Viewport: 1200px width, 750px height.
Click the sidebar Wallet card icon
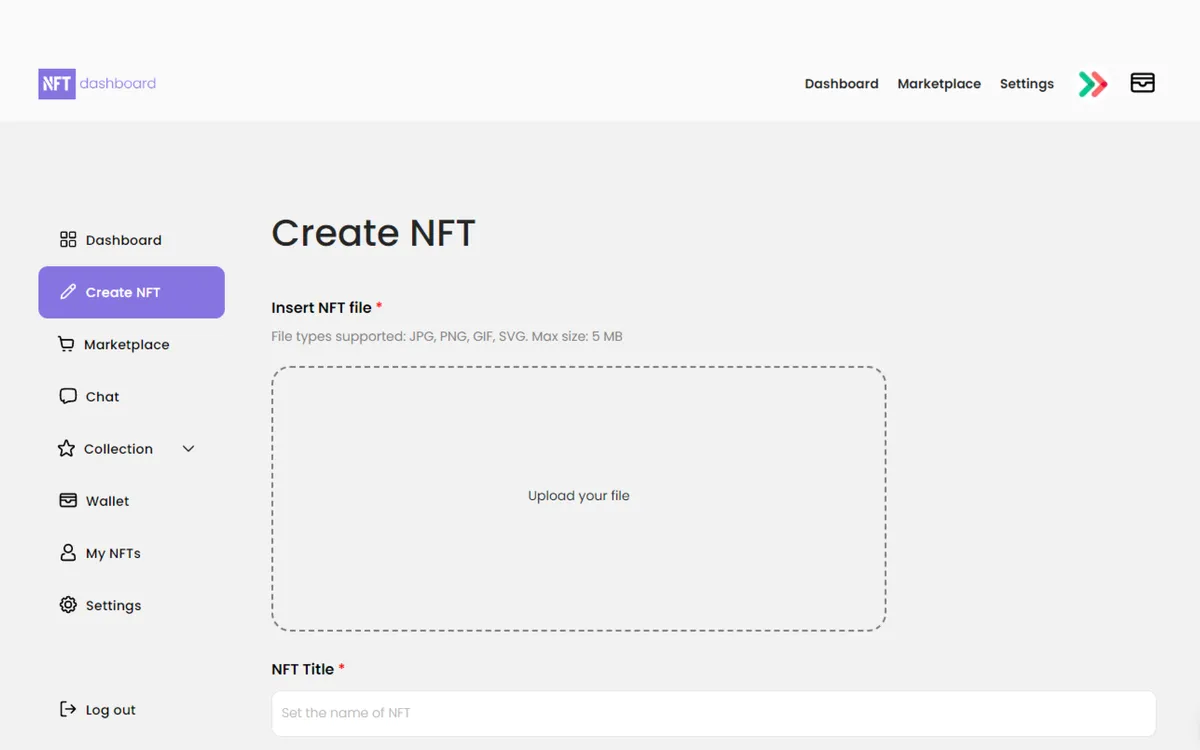tap(68, 500)
